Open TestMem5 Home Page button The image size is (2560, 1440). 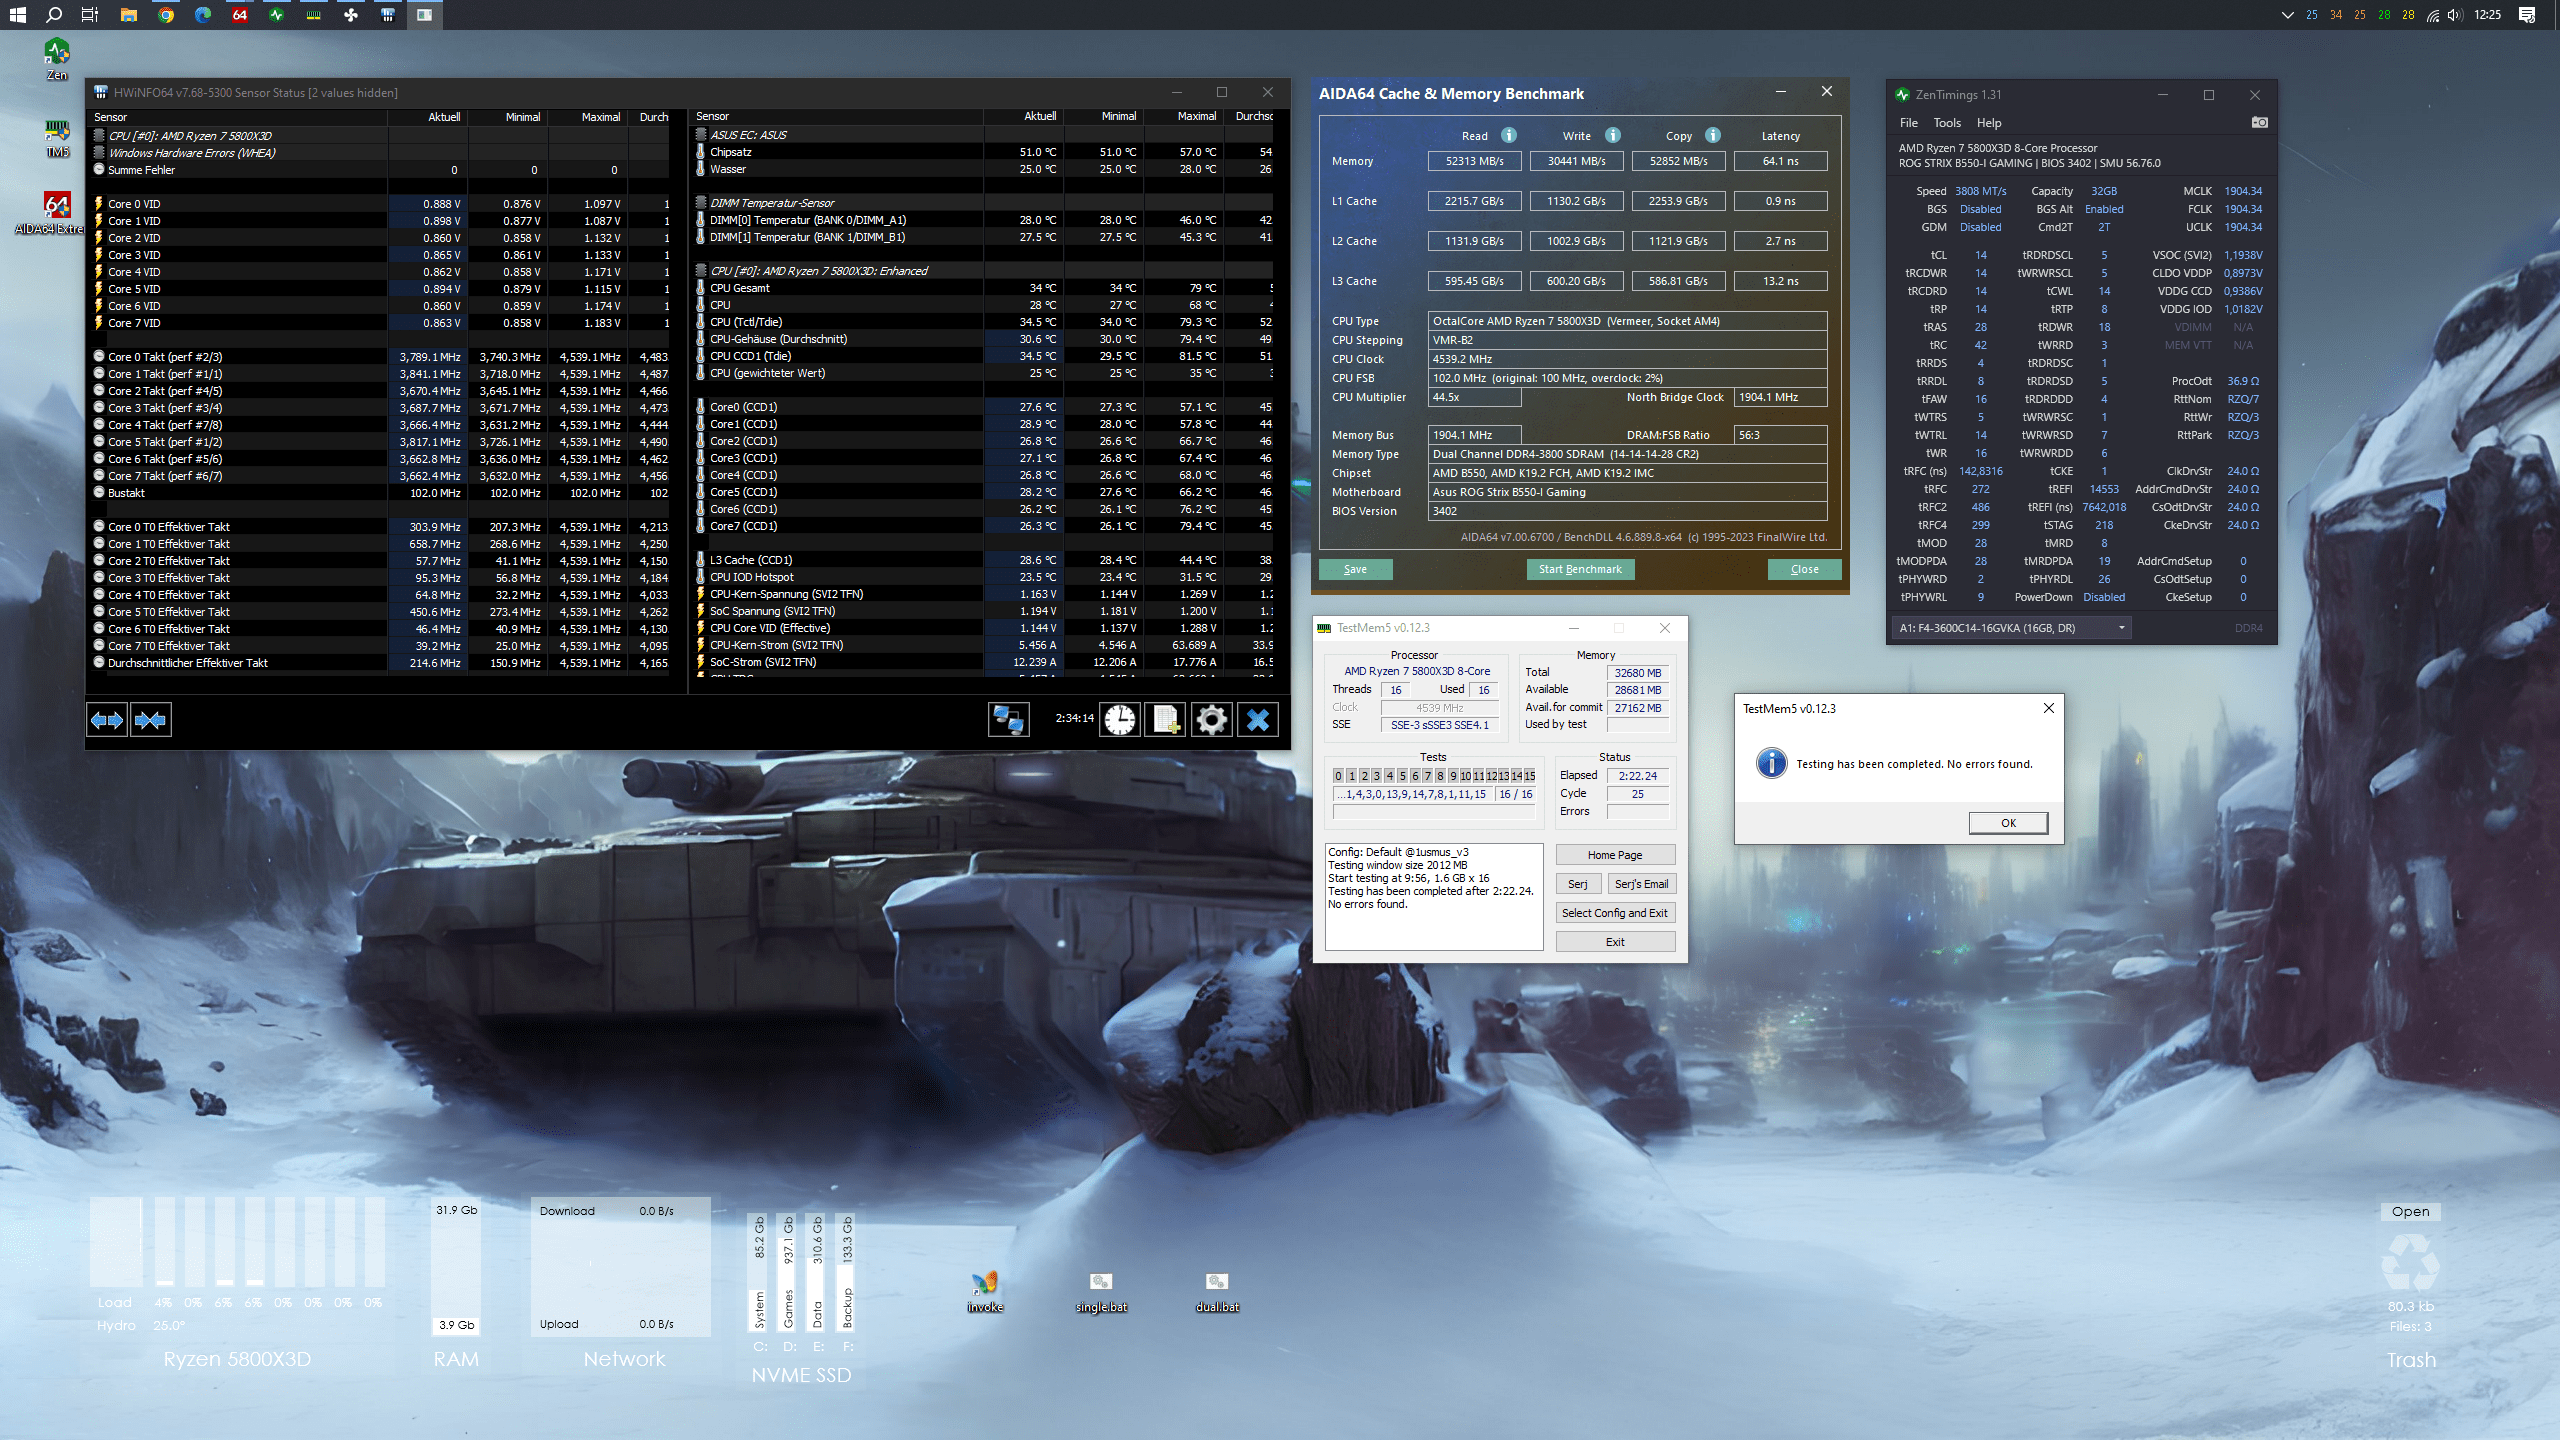point(1615,855)
